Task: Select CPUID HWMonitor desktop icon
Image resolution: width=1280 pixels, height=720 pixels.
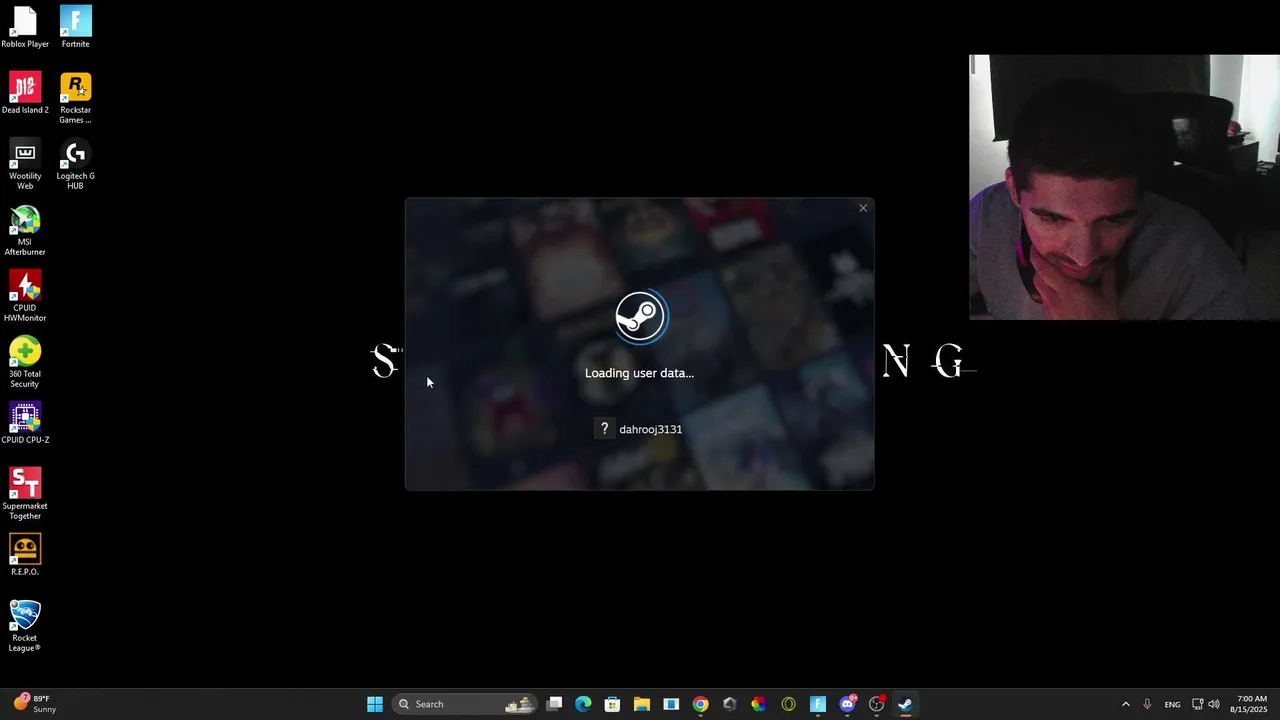Action: (x=25, y=296)
